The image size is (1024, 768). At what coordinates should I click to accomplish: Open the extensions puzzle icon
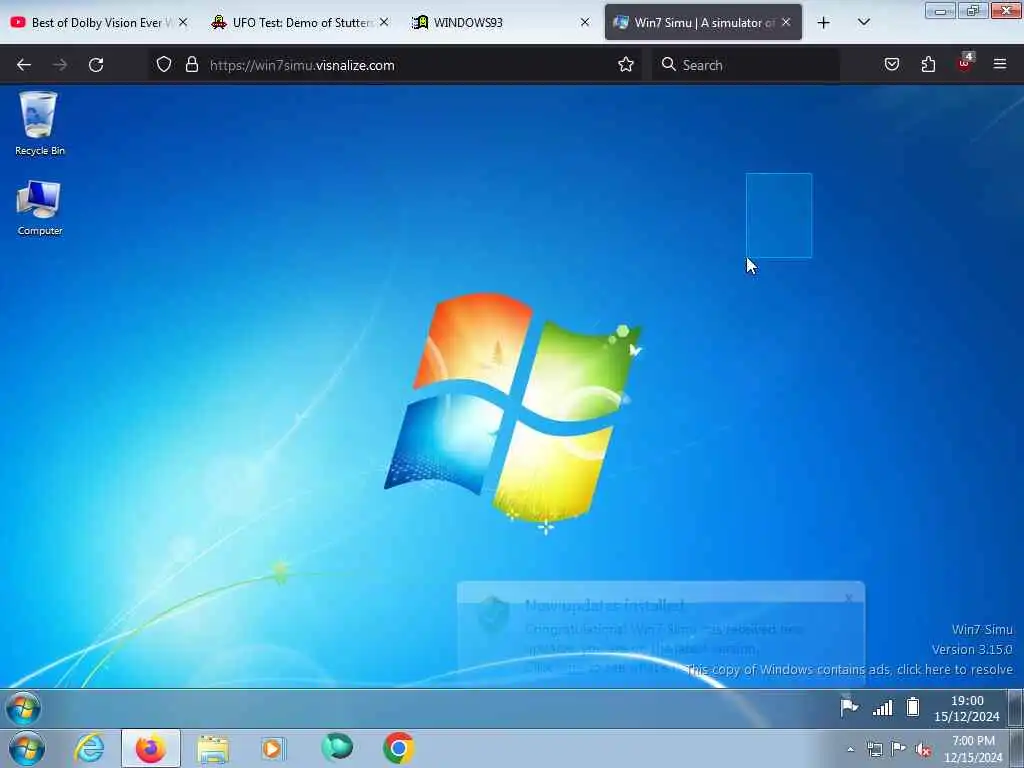tap(928, 65)
